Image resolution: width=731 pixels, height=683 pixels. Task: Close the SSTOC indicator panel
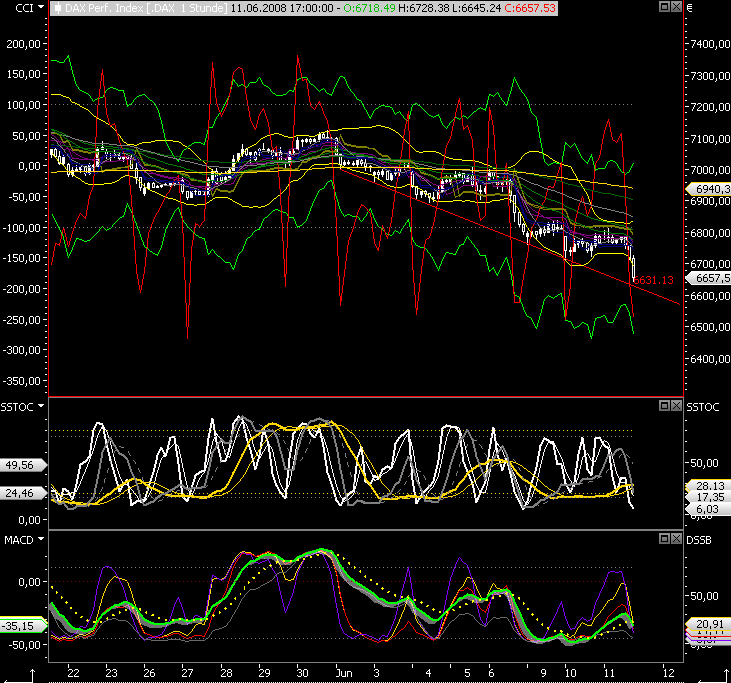676,406
